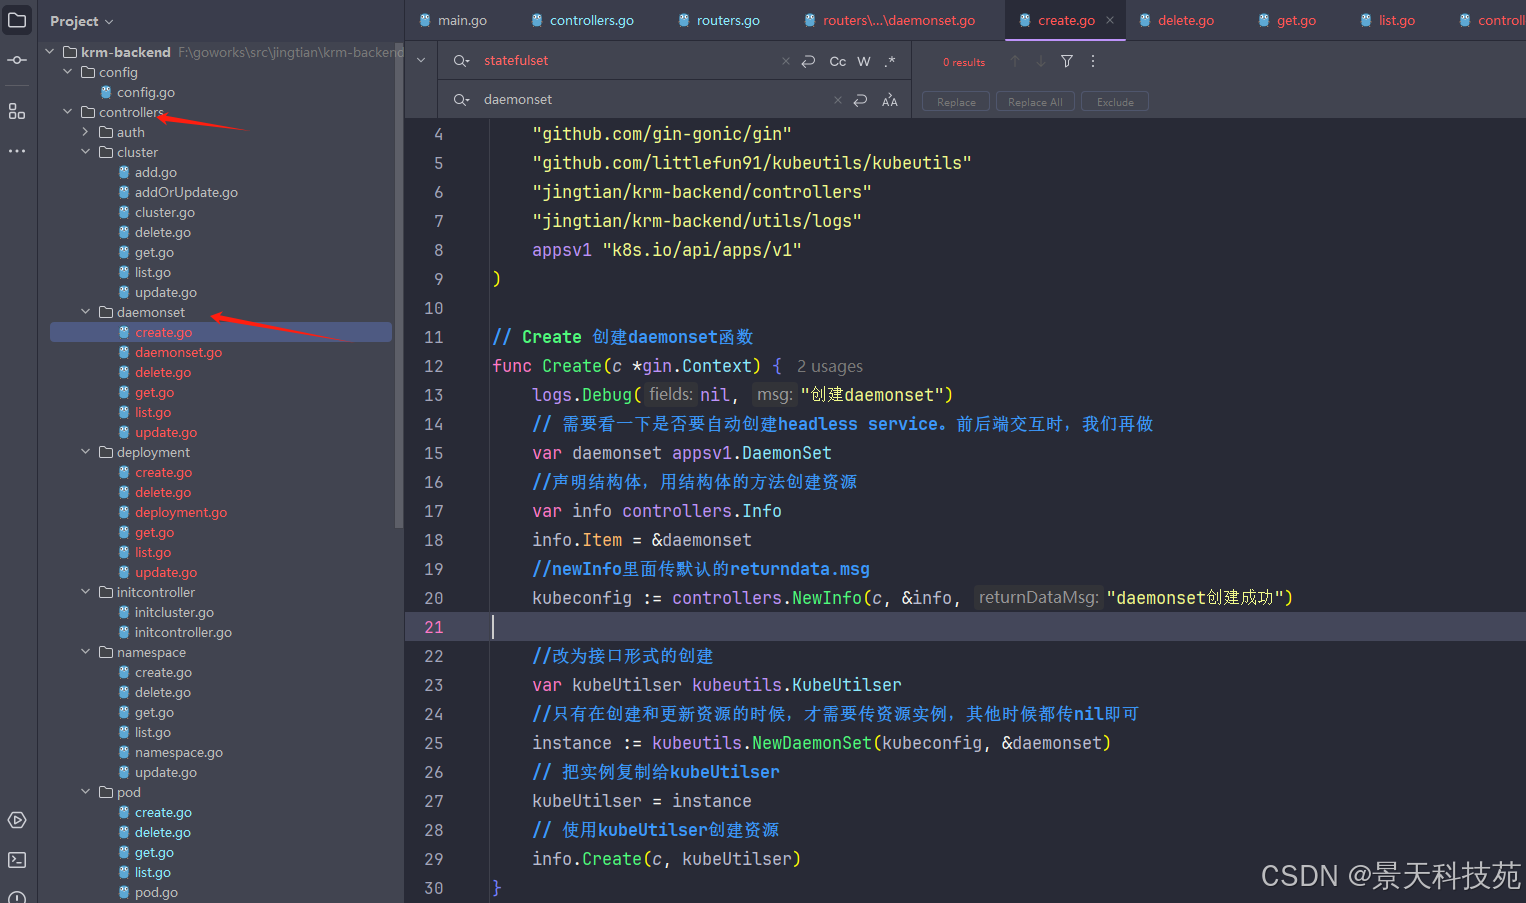Open the Services run icon in sidebar
The image size is (1526, 903).
pyautogui.click(x=17, y=820)
